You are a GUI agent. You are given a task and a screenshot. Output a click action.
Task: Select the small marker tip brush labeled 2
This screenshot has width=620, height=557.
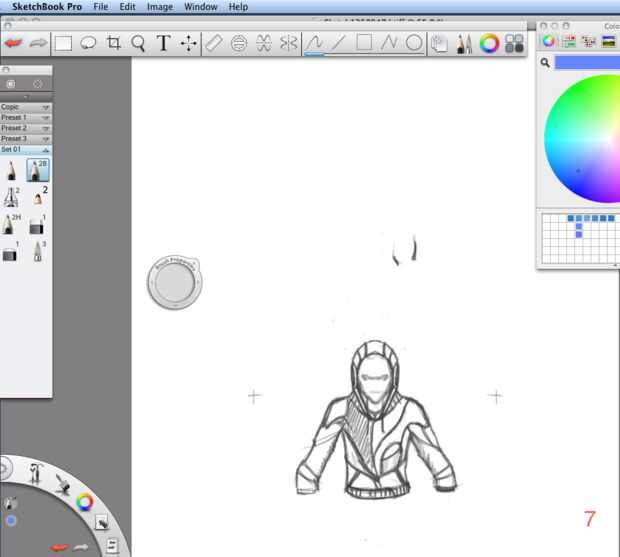coord(38,197)
